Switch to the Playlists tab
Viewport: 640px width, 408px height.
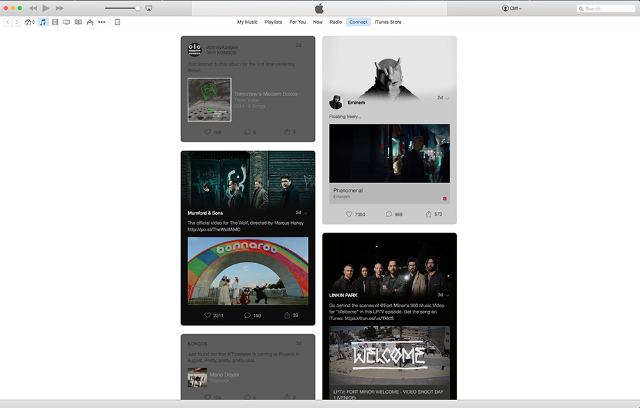[273, 22]
